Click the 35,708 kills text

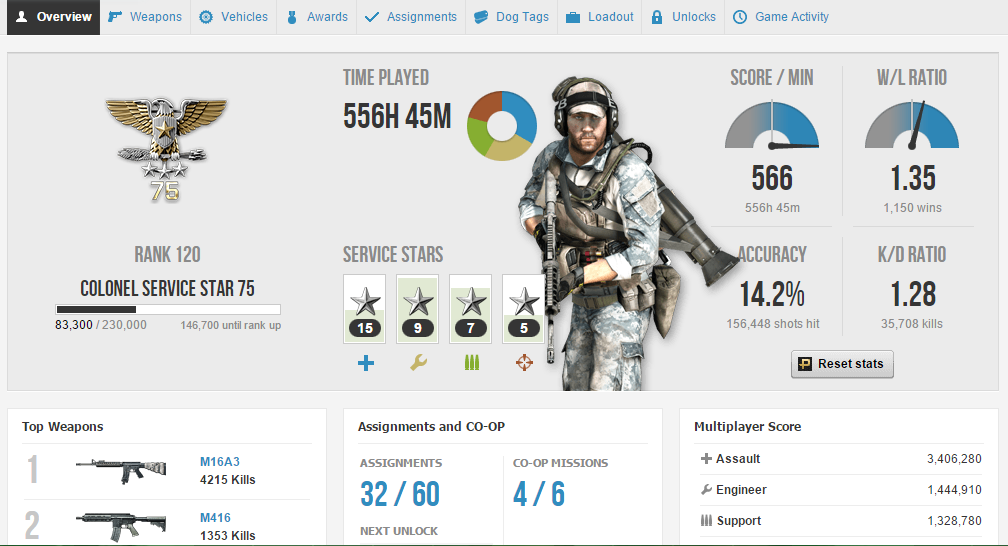click(912, 324)
